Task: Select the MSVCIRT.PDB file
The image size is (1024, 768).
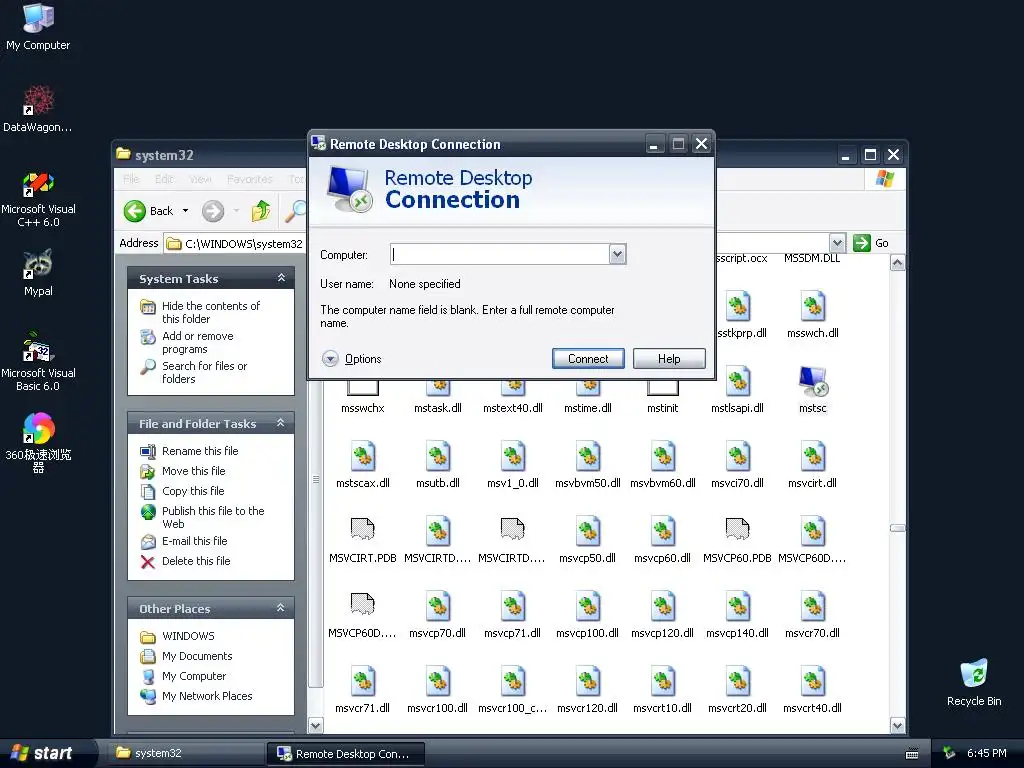Action: (362, 540)
